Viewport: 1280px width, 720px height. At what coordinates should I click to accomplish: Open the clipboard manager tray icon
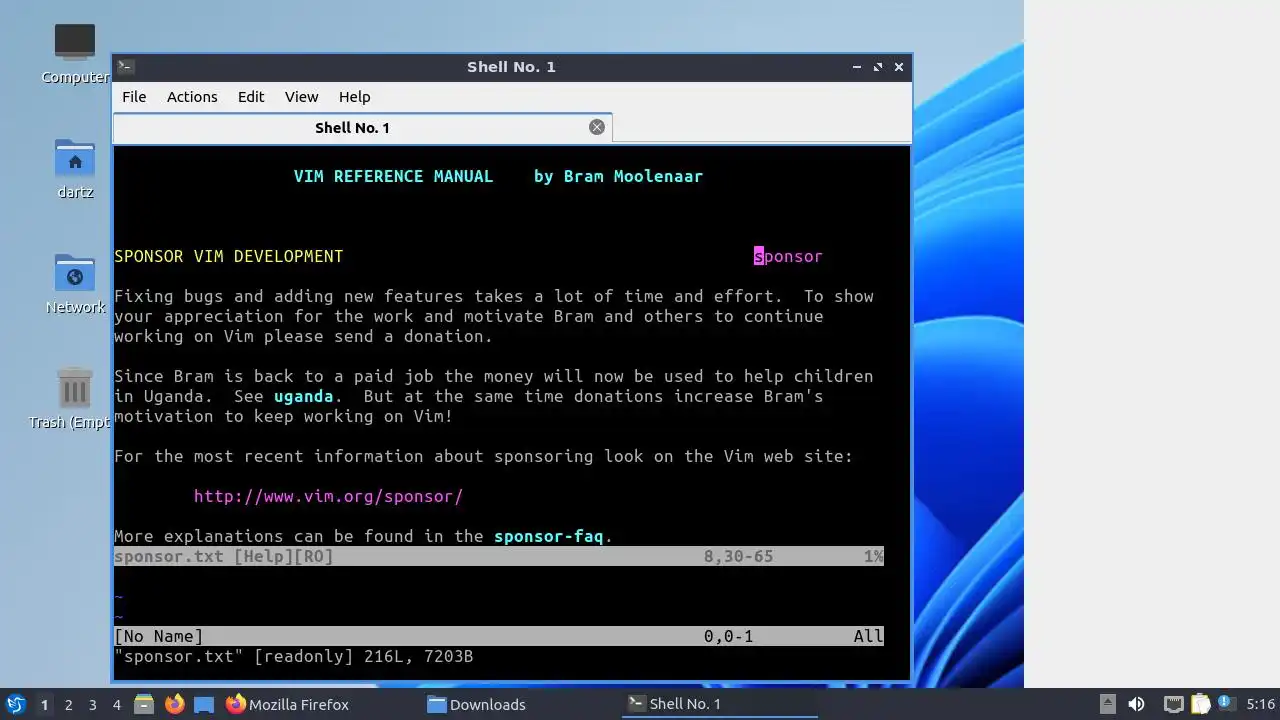pyautogui.click(x=1201, y=704)
